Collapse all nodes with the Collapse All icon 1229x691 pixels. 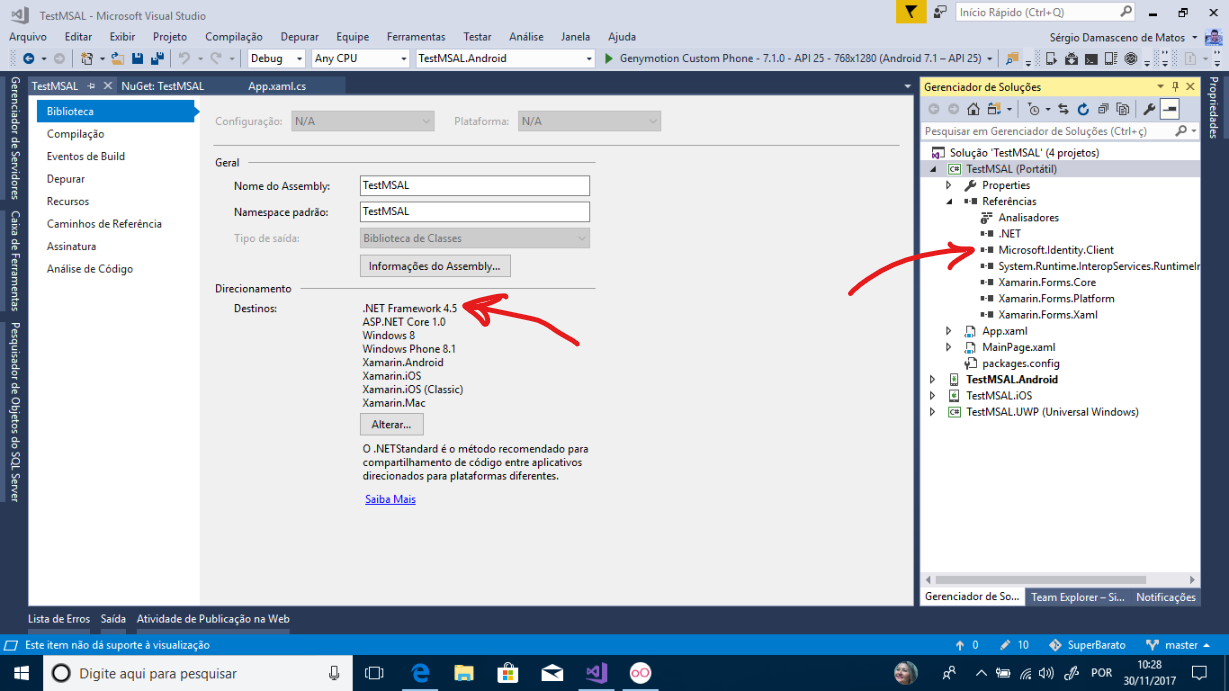[1104, 107]
